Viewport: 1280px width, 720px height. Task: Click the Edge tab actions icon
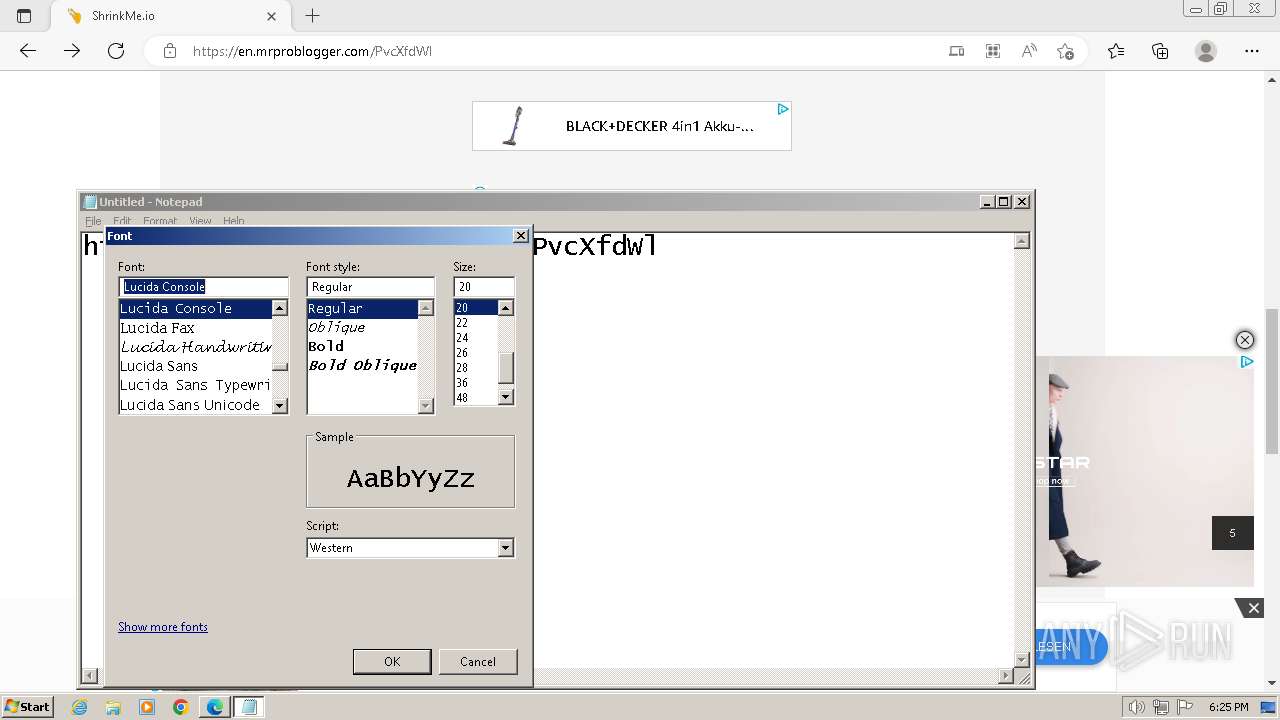click(24, 16)
